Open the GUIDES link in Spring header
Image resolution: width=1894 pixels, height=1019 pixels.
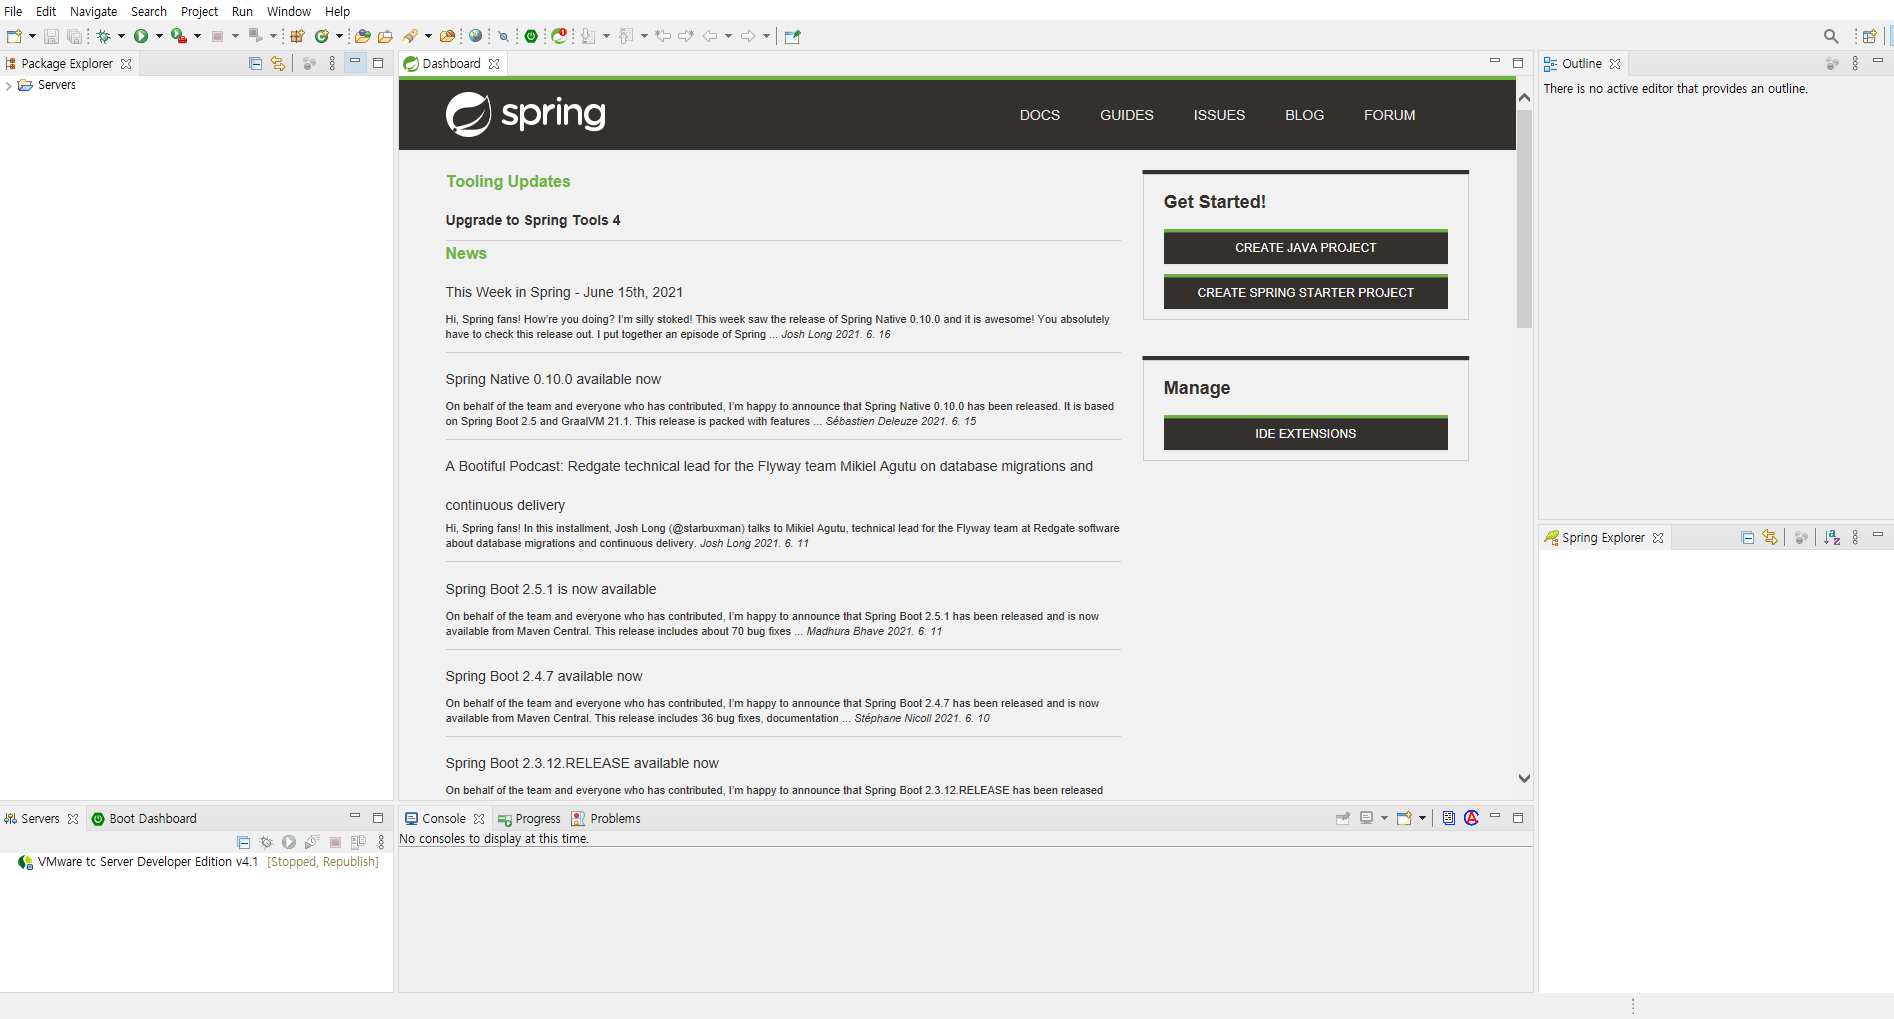[x=1126, y=115]
